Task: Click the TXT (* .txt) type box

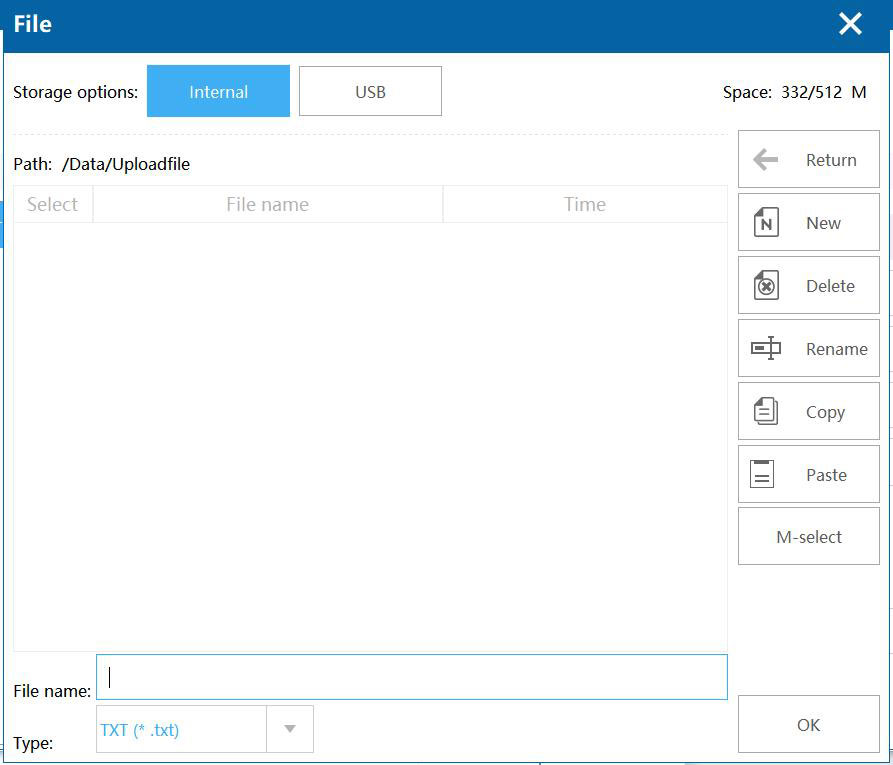Action: 181,729
